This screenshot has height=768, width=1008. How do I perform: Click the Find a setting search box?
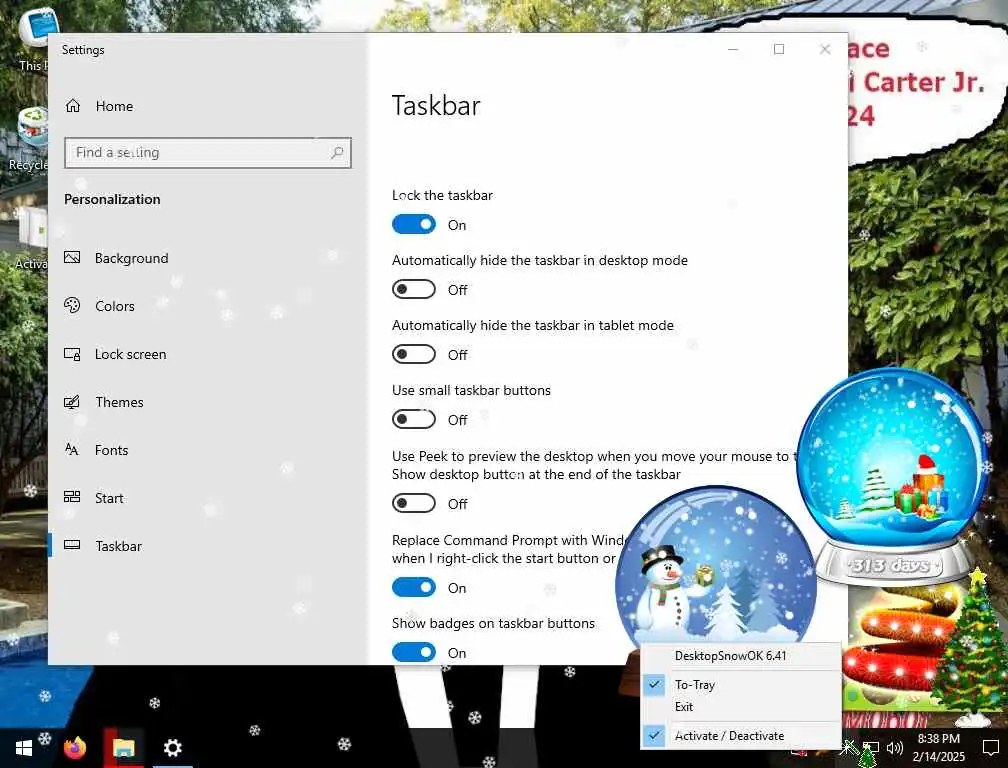[208, 153]
